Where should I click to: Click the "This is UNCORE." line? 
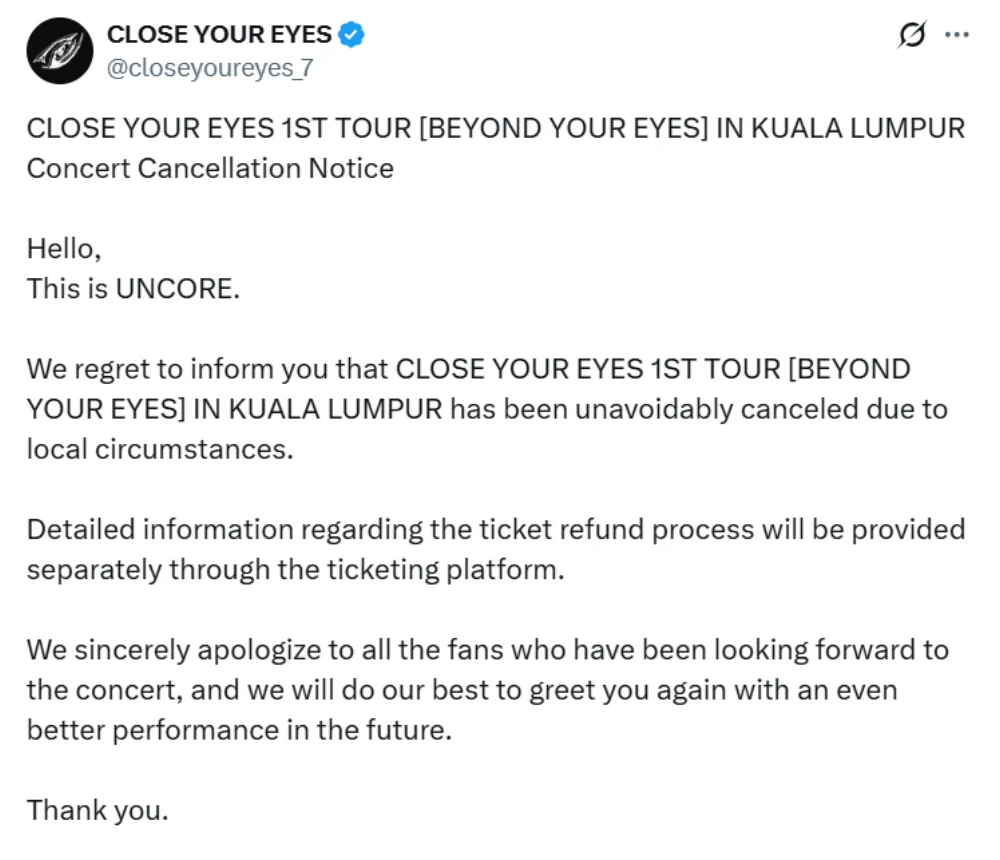[133, 288]
